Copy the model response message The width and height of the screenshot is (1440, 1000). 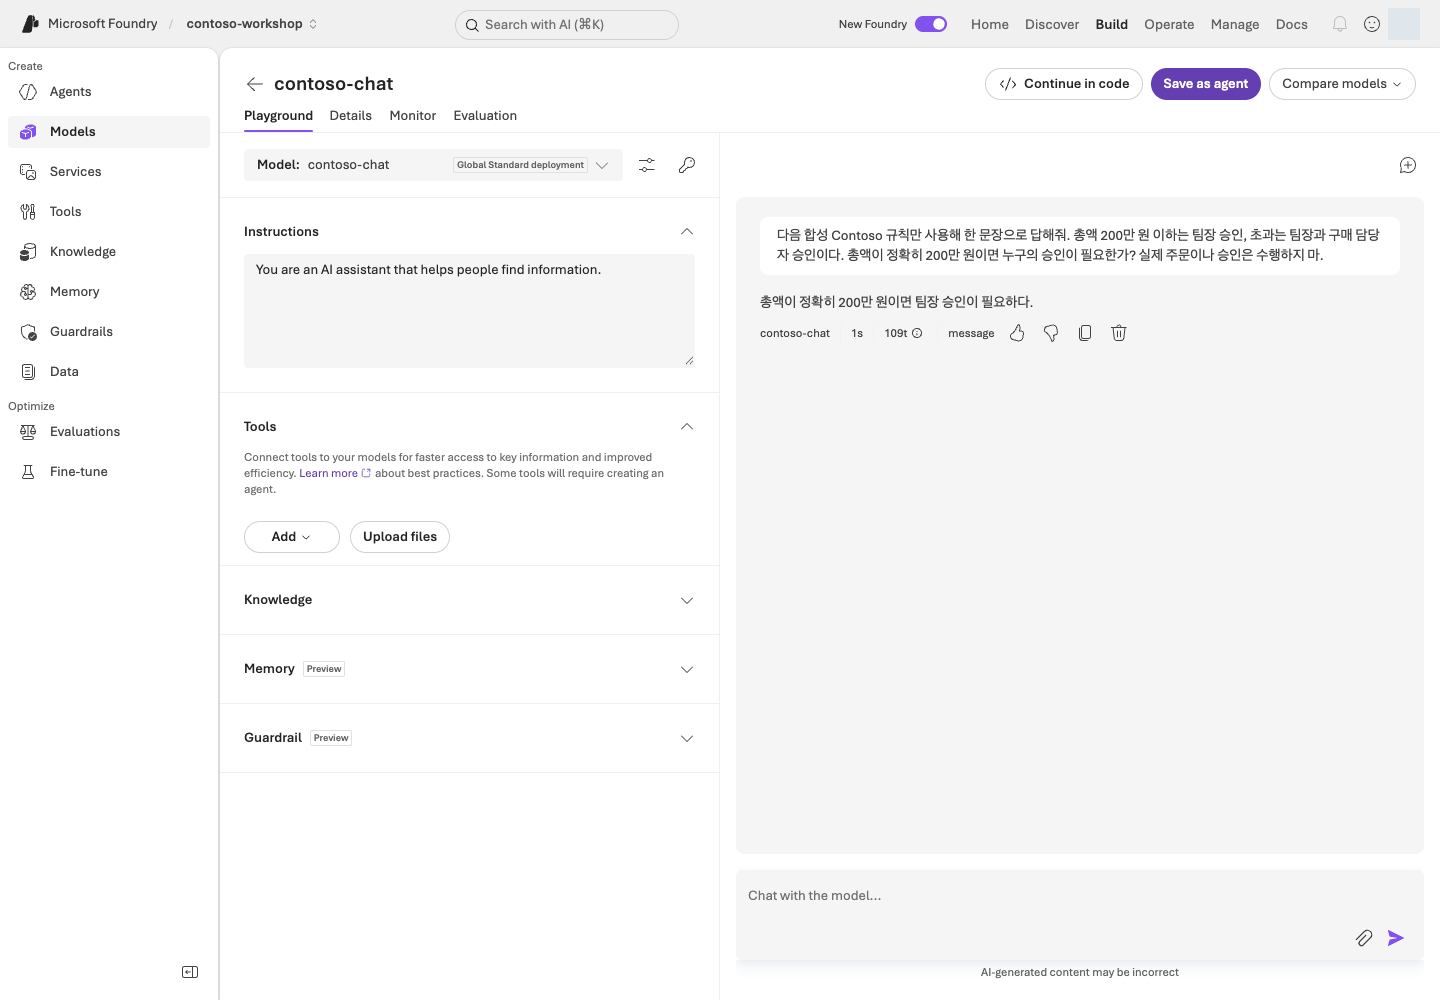point(1085,333)
